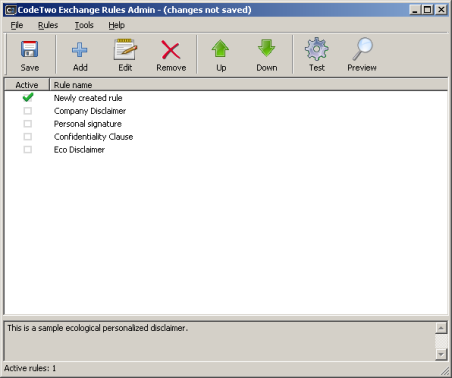
Task: Sort by the Active column header
Action: pyautogui.click(x=27, y=85)
